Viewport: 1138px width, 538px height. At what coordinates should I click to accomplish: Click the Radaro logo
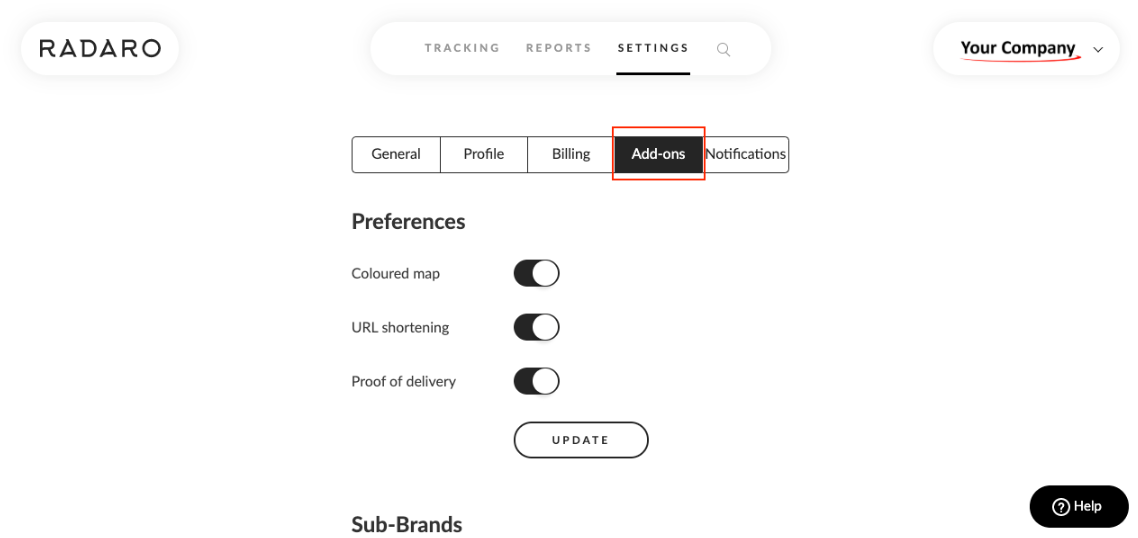tap(100, 49)
